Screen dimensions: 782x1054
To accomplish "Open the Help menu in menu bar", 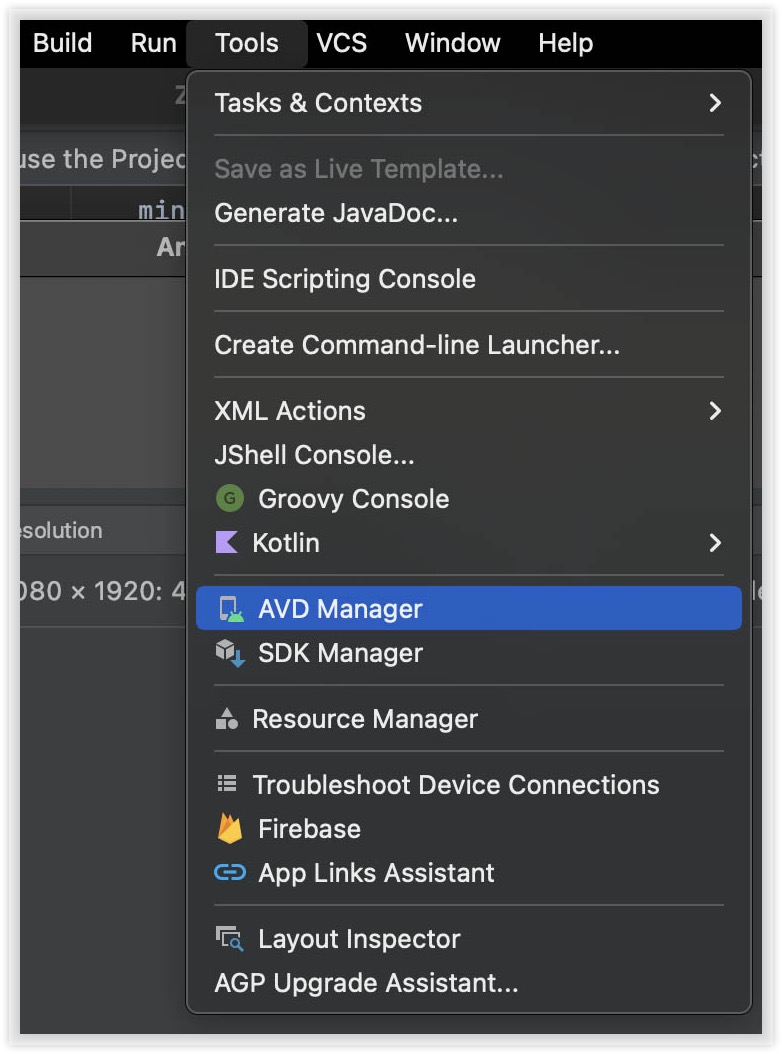I will 565,43.
